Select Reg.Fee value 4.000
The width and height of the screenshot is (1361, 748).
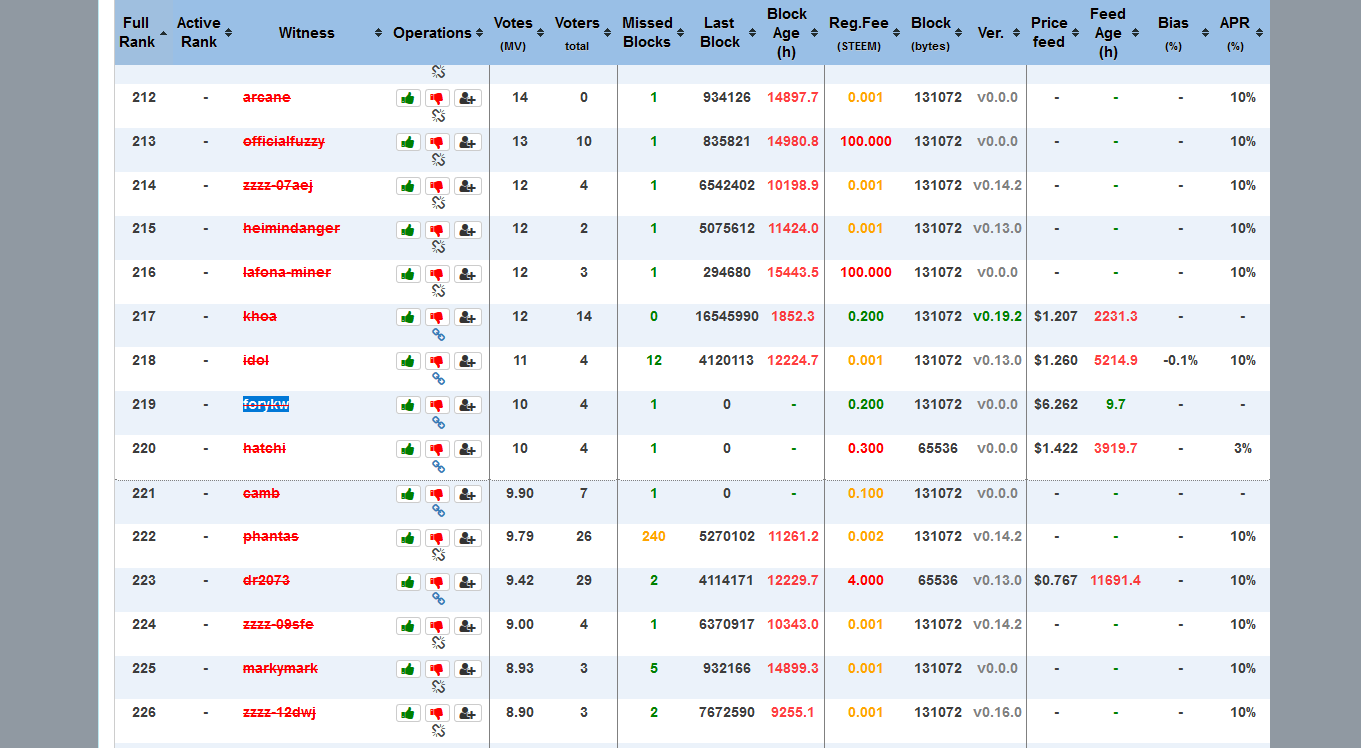point(866,580)
